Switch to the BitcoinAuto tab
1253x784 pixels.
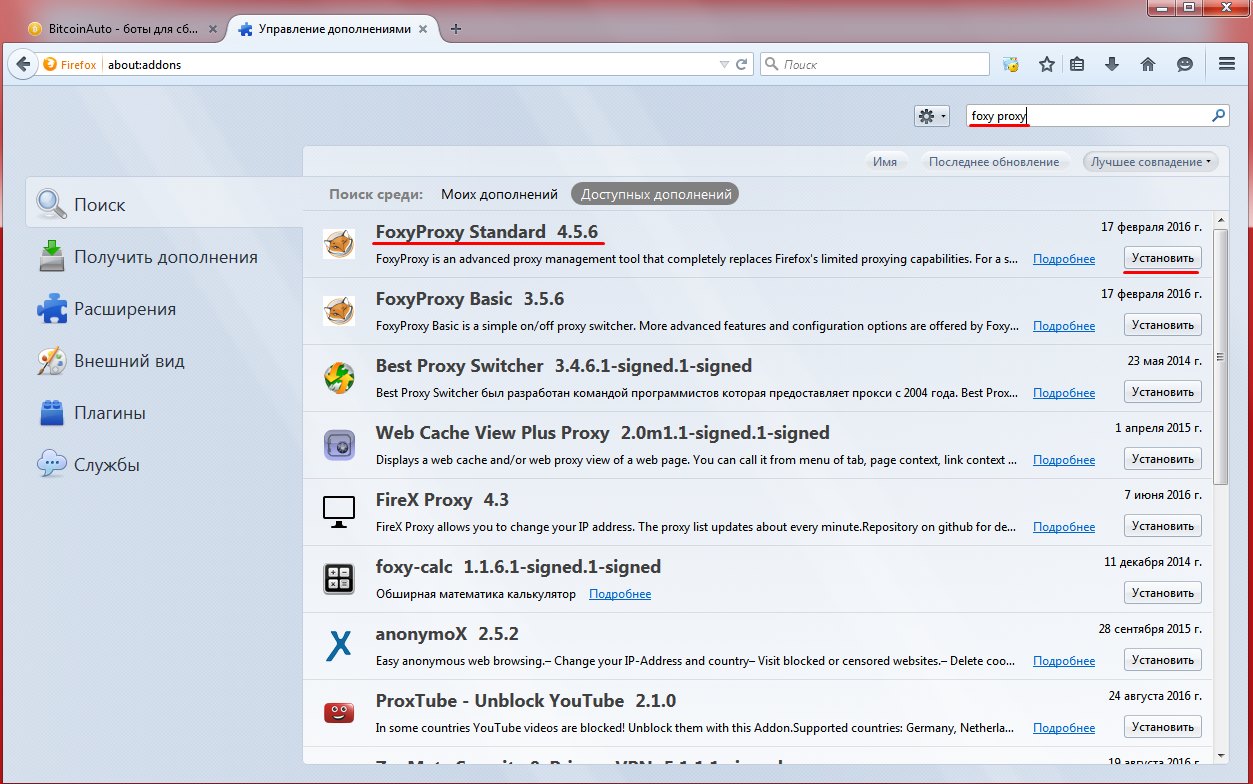[120, 29]
